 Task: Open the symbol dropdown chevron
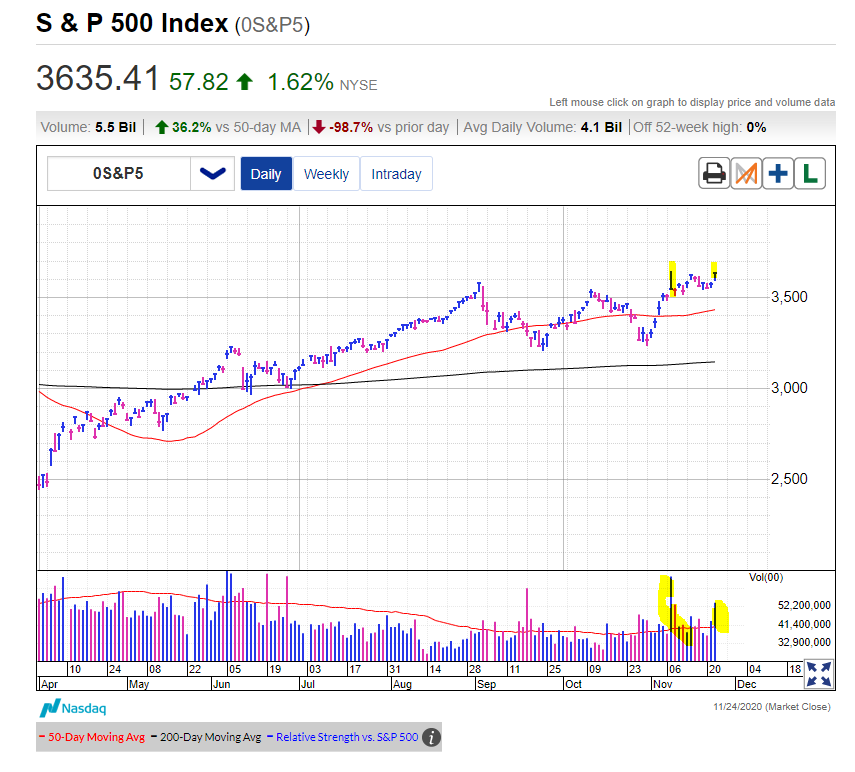212,173
